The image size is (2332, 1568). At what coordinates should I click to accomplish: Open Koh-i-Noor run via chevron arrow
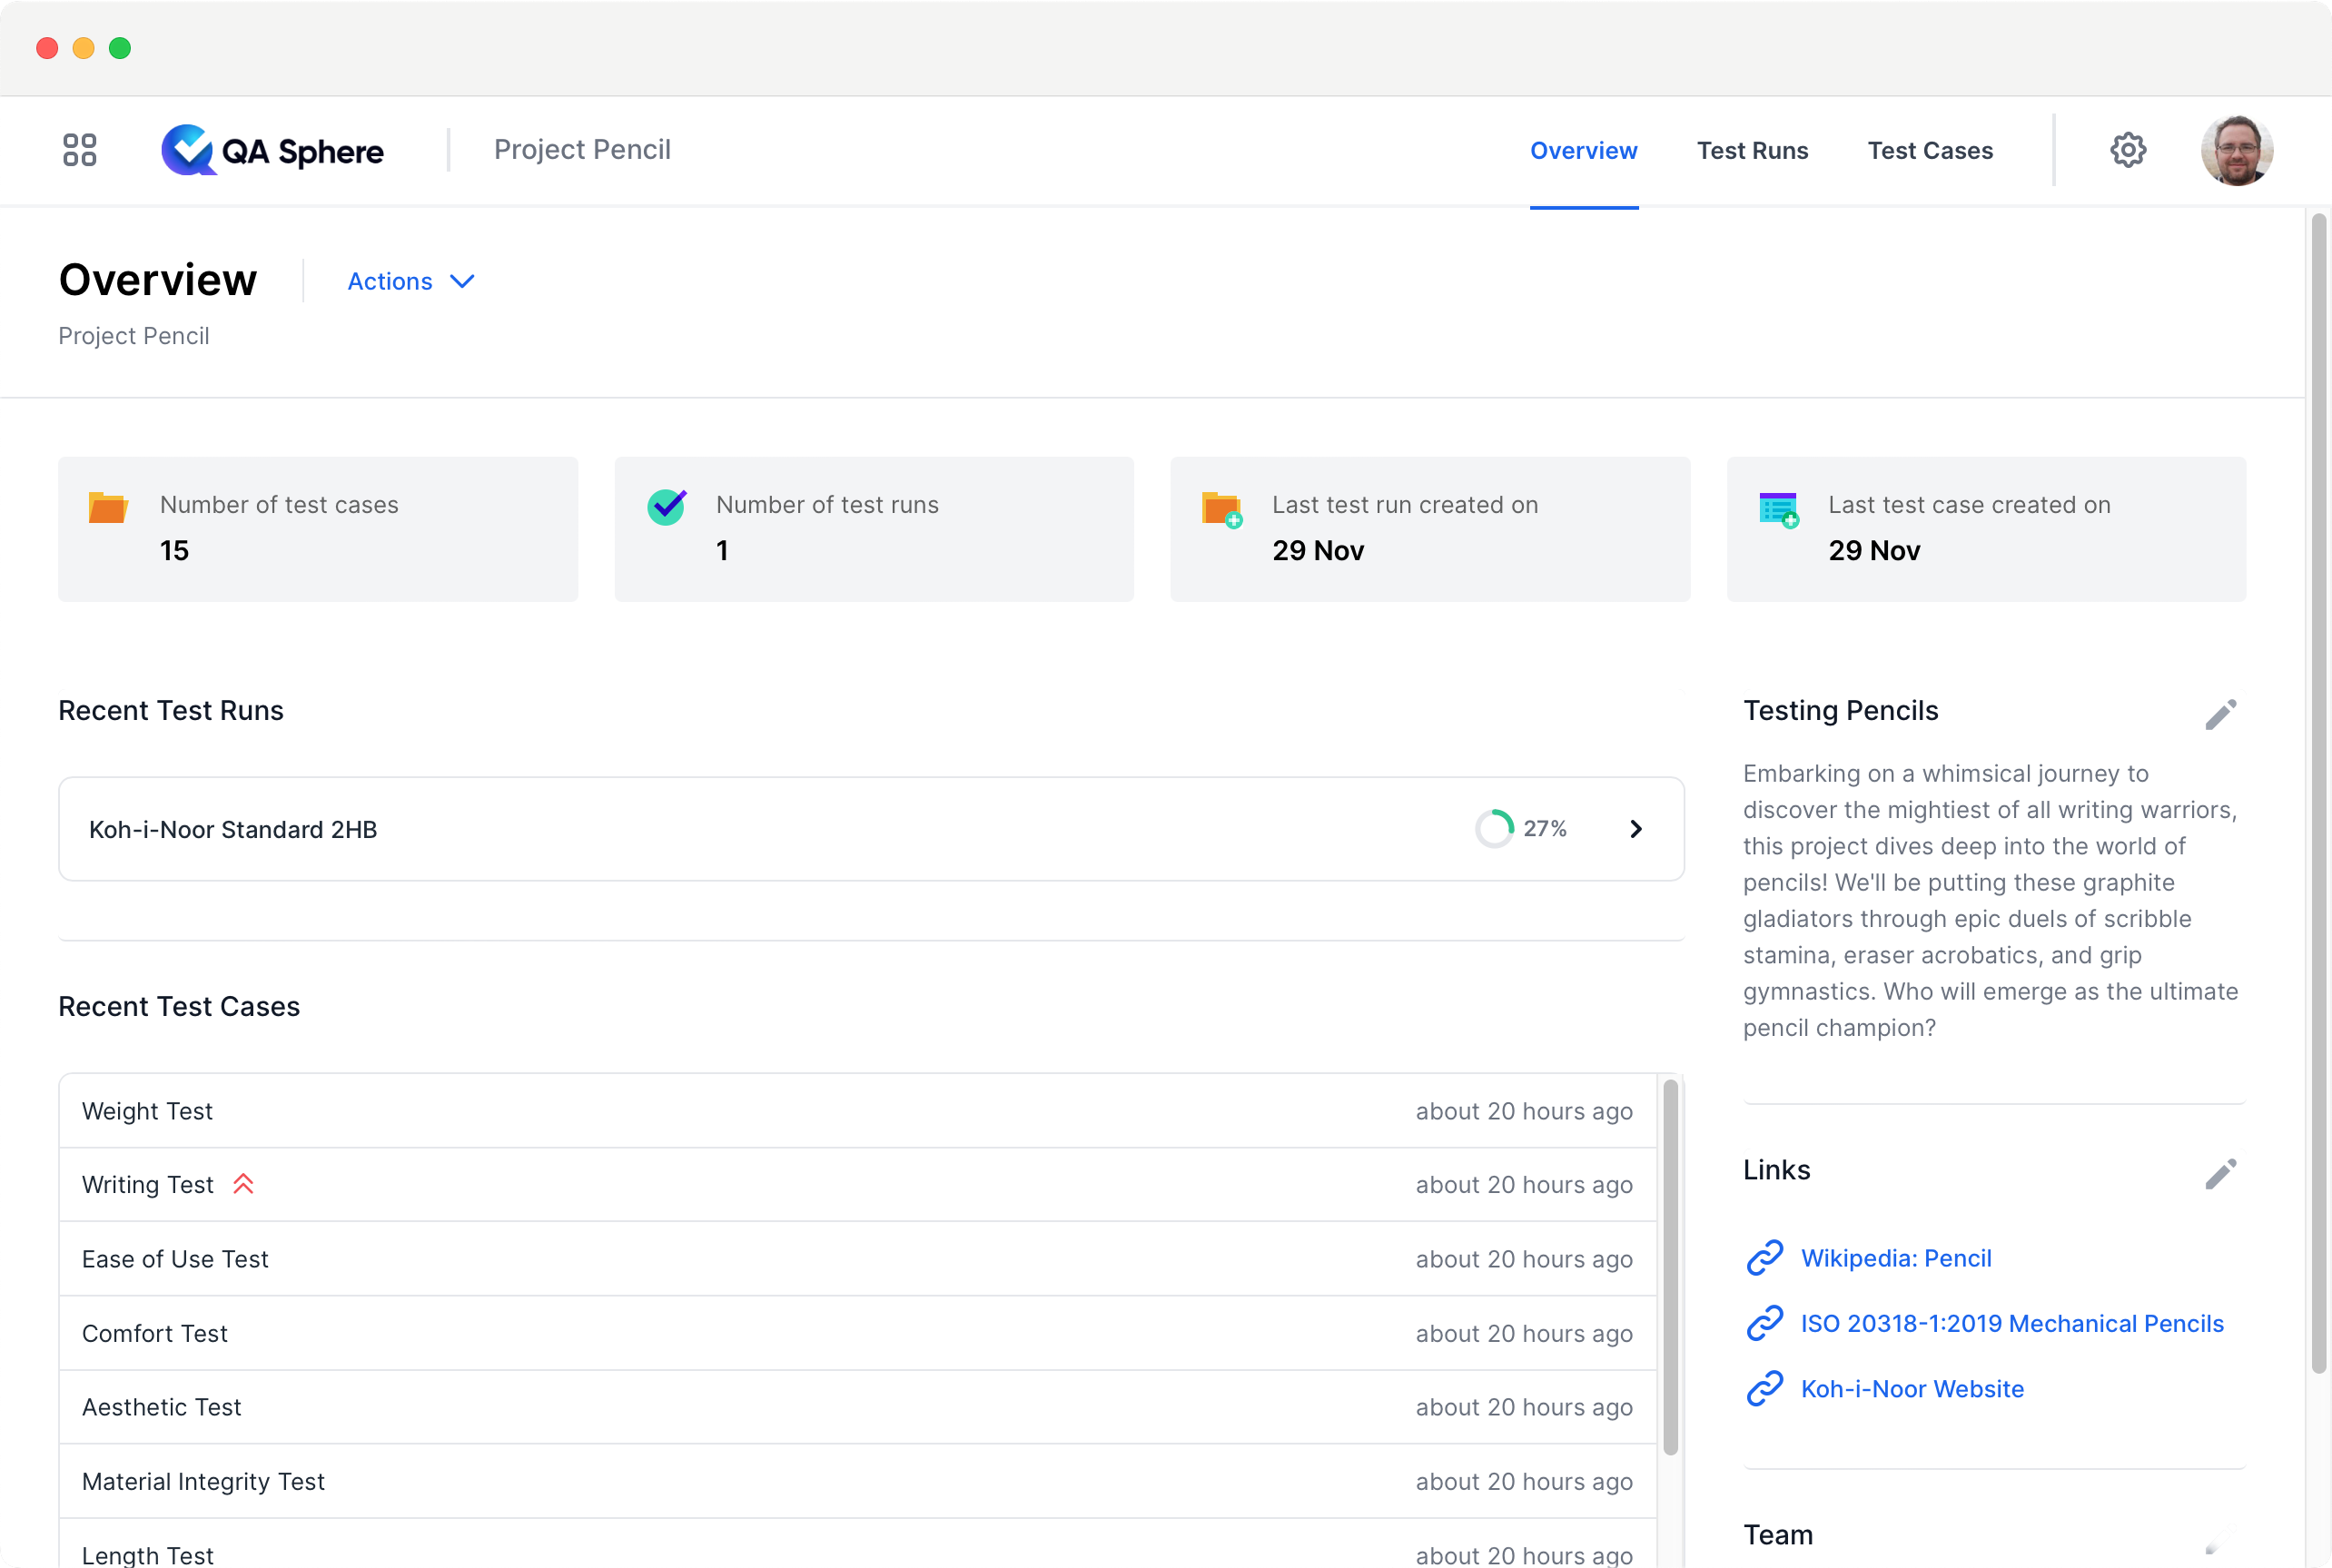tap(1635, 829)
